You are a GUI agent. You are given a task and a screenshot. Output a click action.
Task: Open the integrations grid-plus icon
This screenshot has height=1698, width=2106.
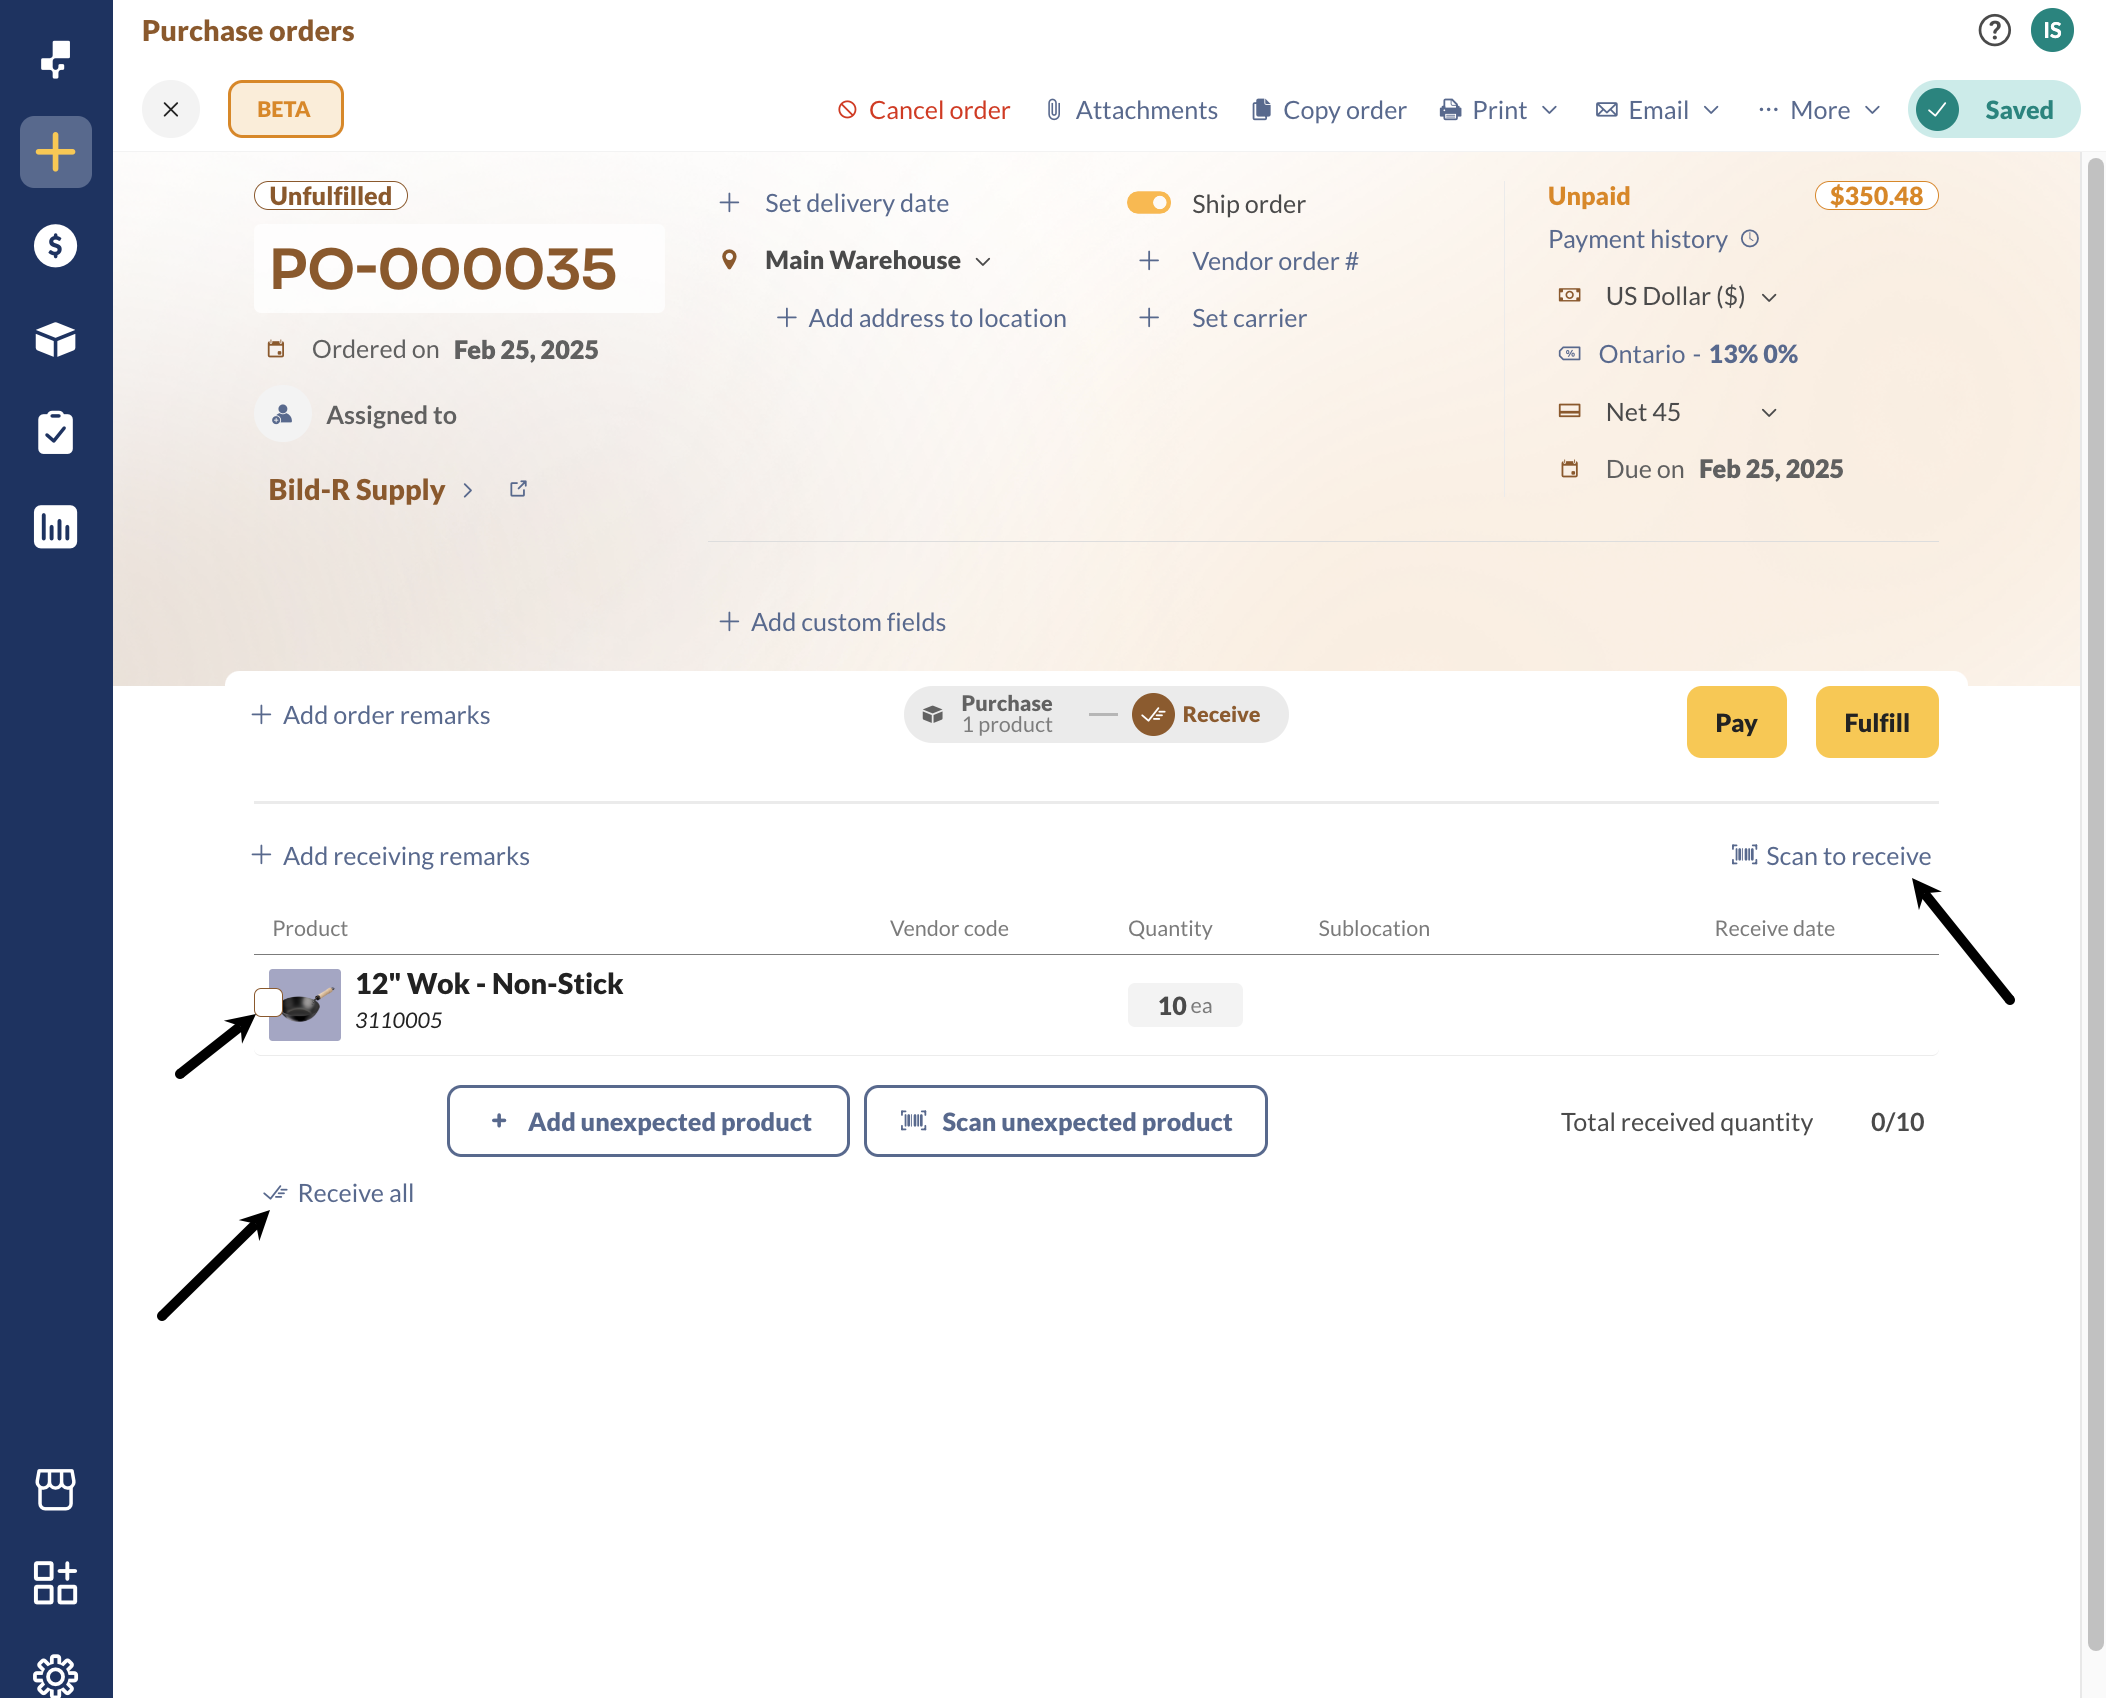point(55,1583)
